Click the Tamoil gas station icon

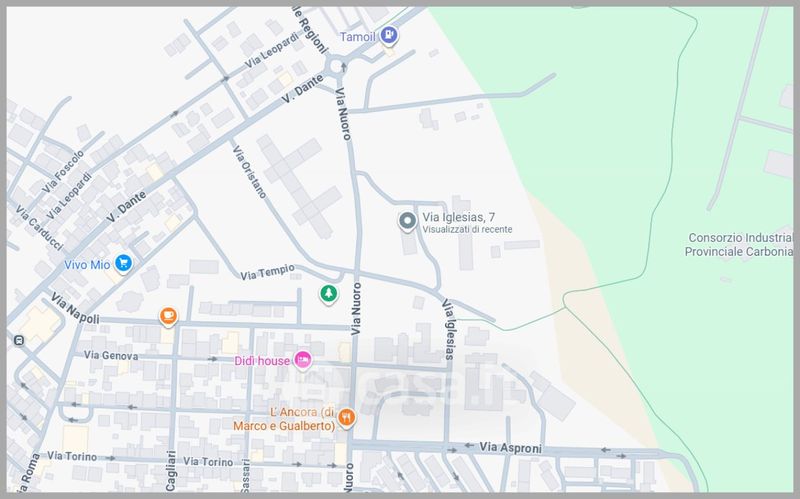[390, 37]
